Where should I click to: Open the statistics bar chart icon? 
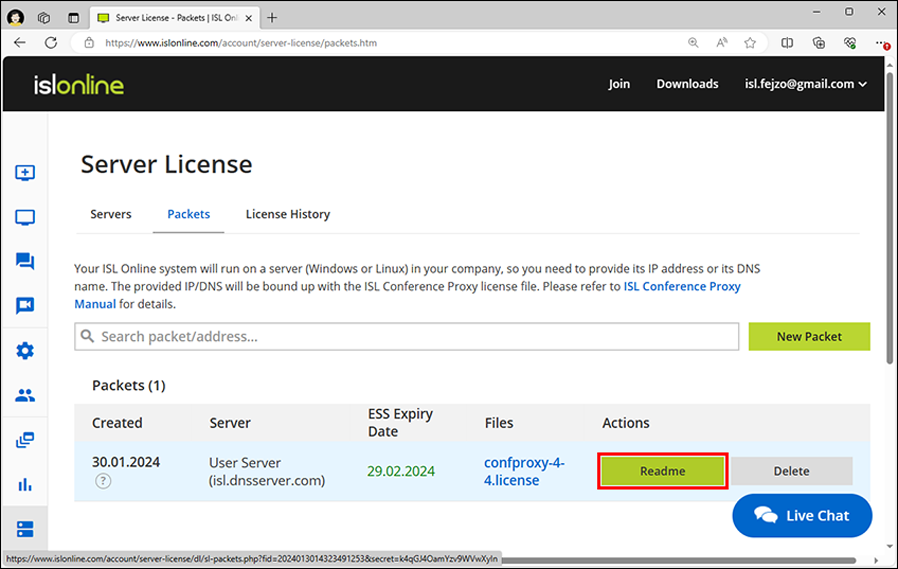pyautogui.click(x=25, y=484)
